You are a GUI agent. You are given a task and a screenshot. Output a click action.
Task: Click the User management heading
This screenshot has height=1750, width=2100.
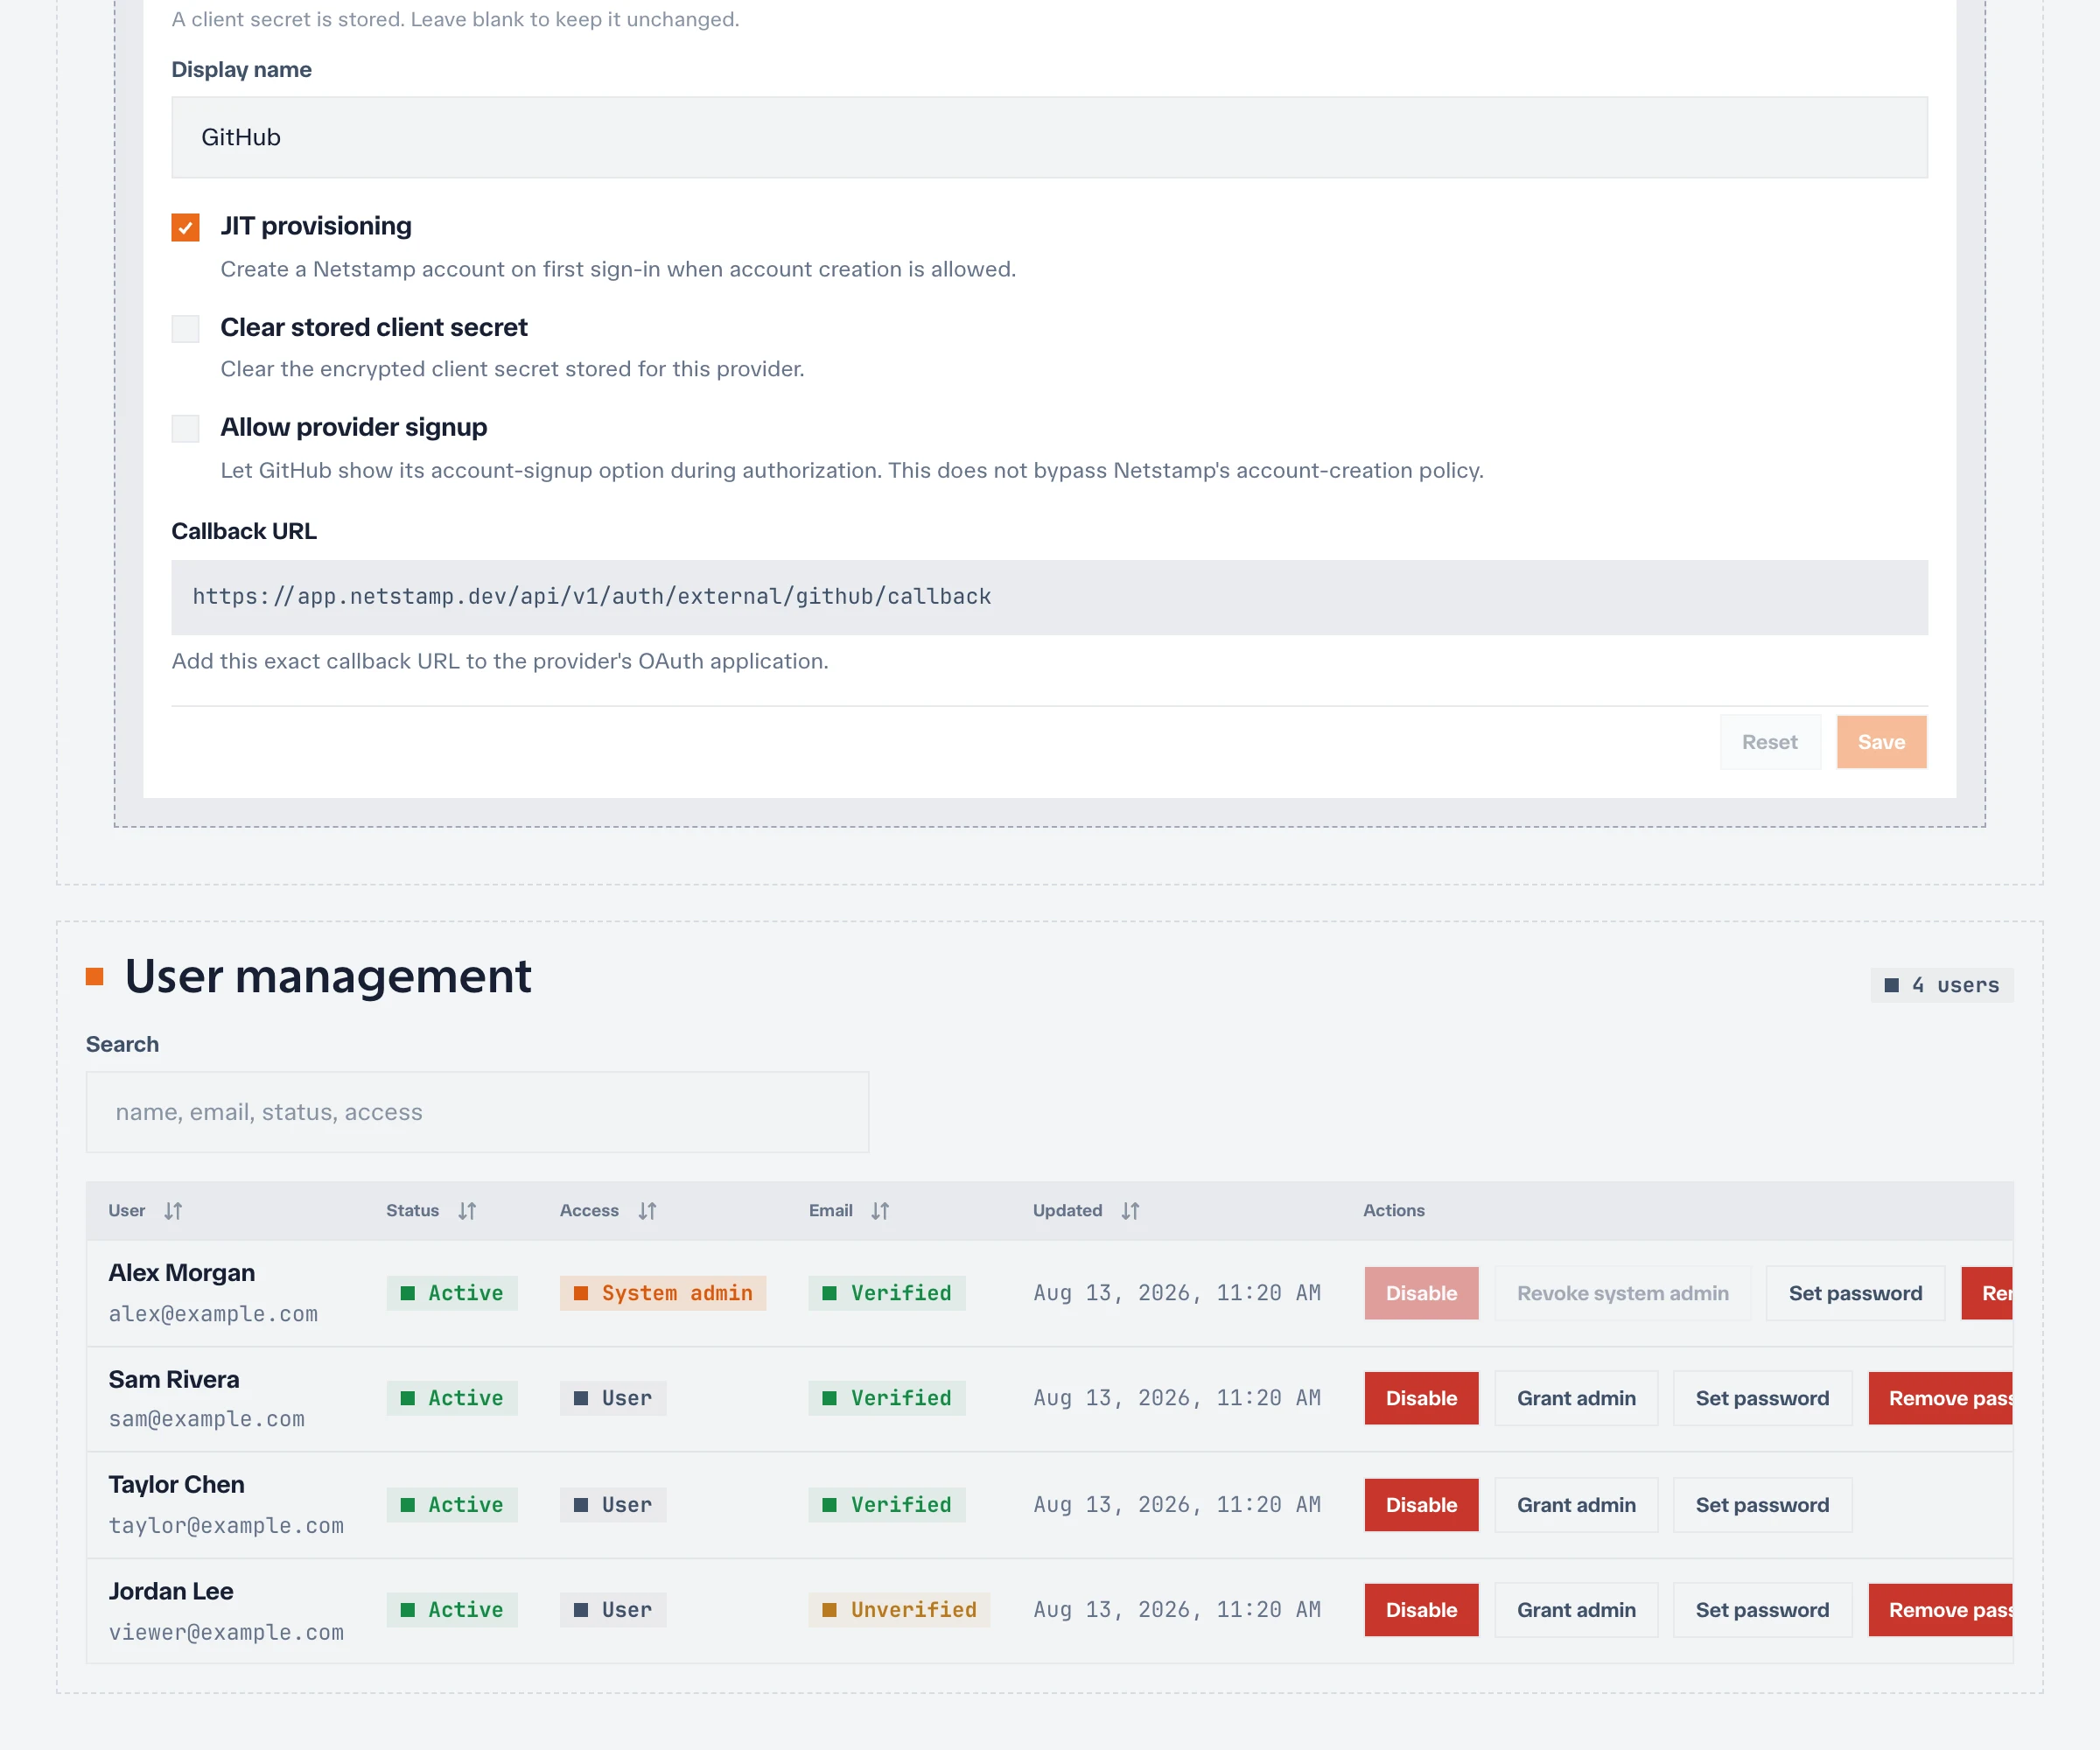tap(328, 976)
